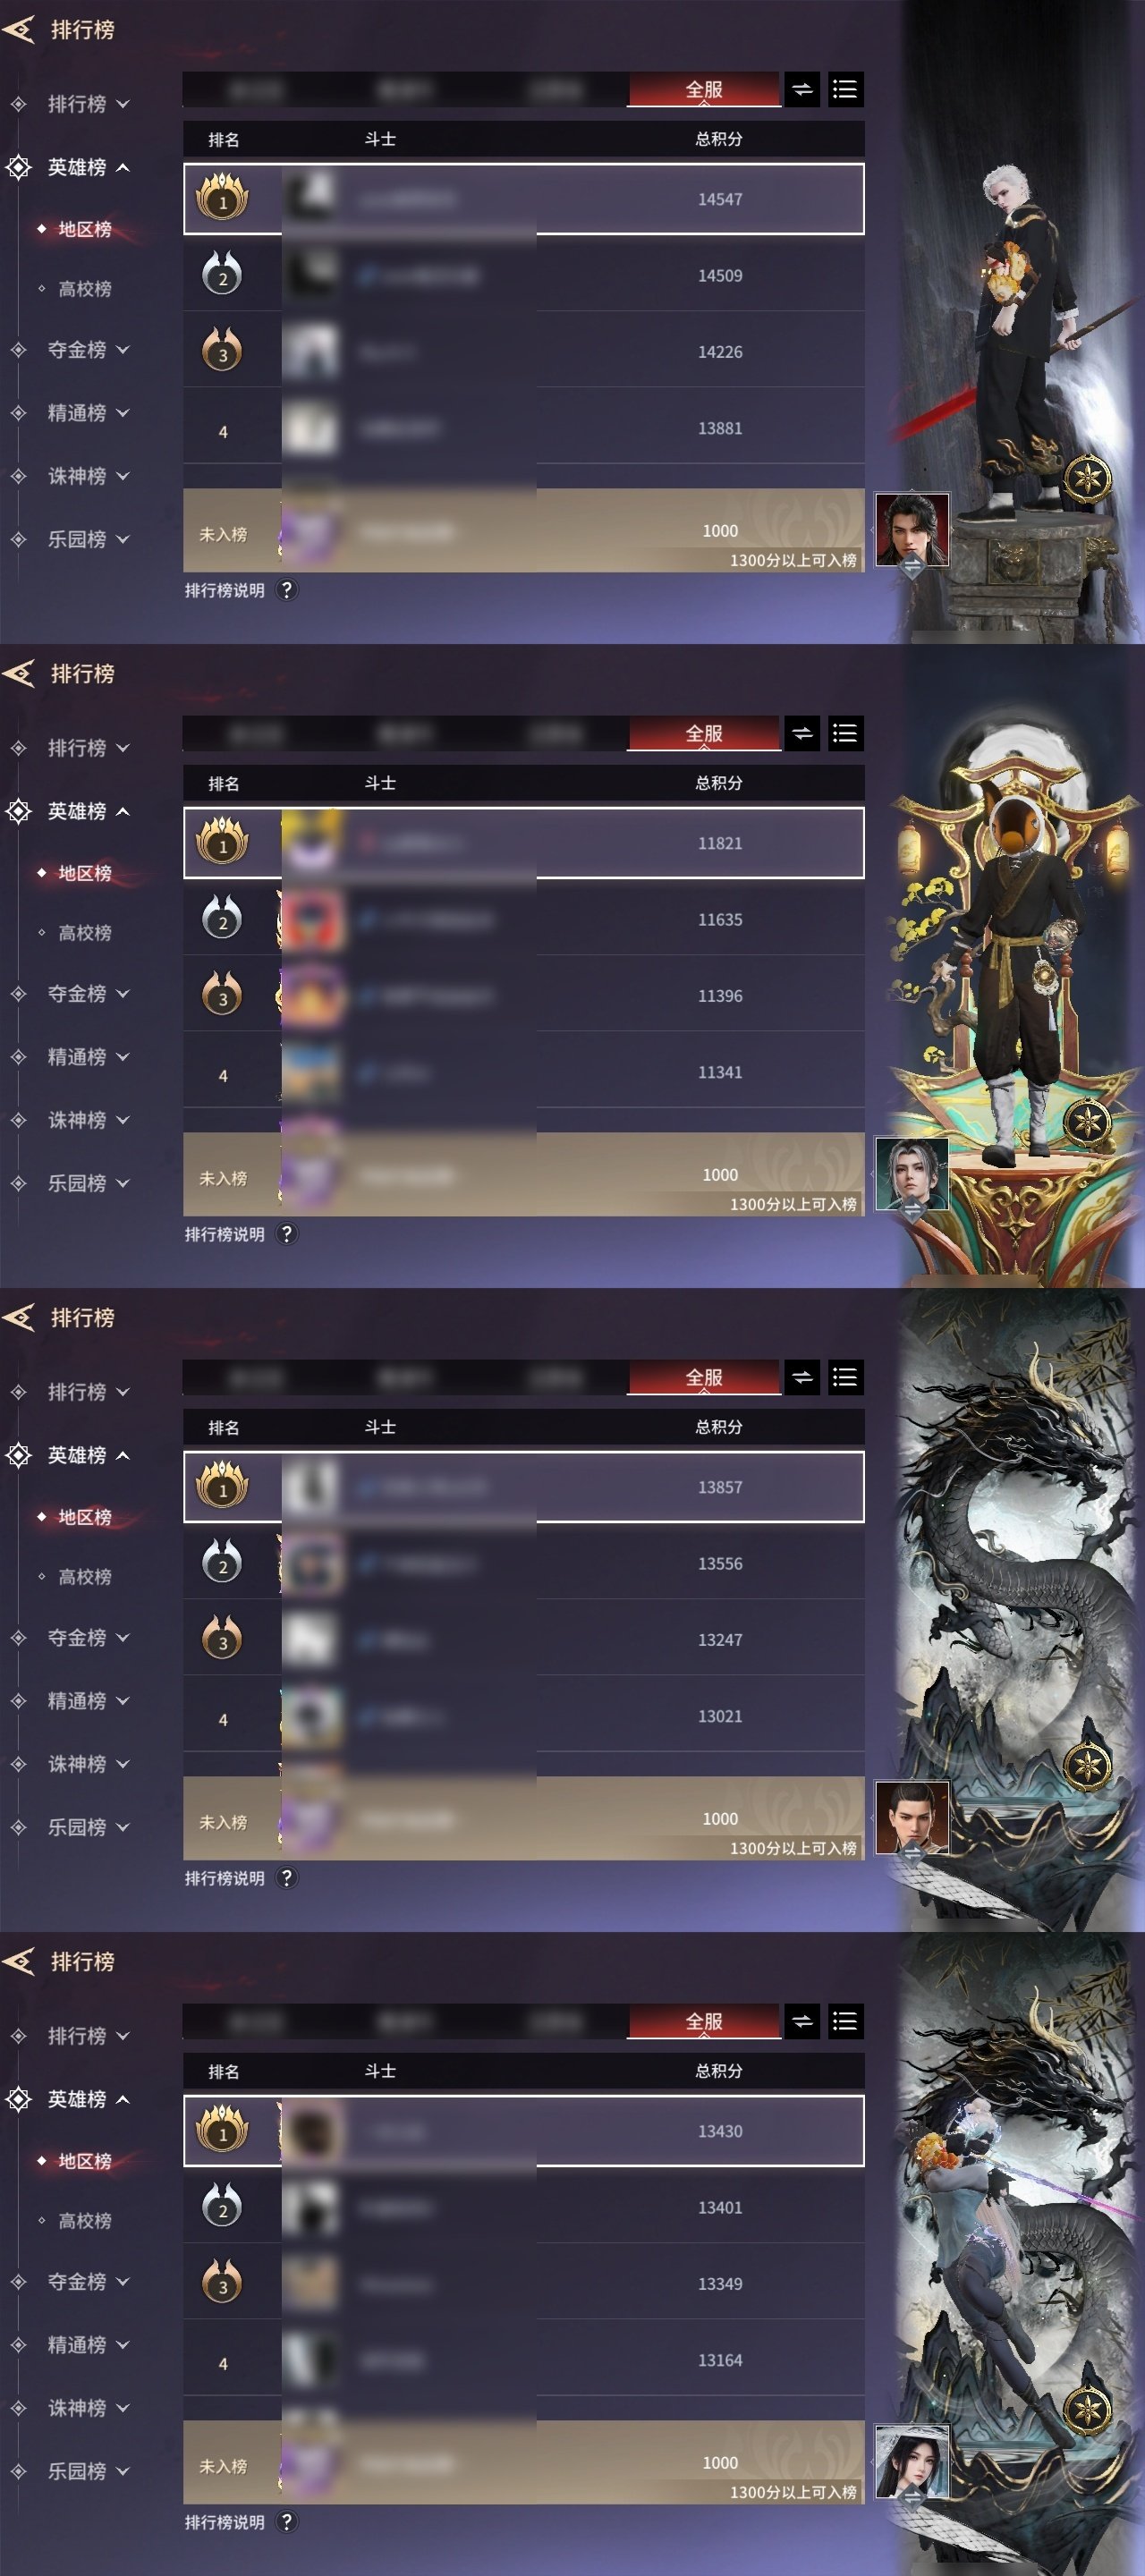Click gold flower emblem near the white-haired swordsman
Viewport: 1145px width, 2576px height.
point(1087,478)
